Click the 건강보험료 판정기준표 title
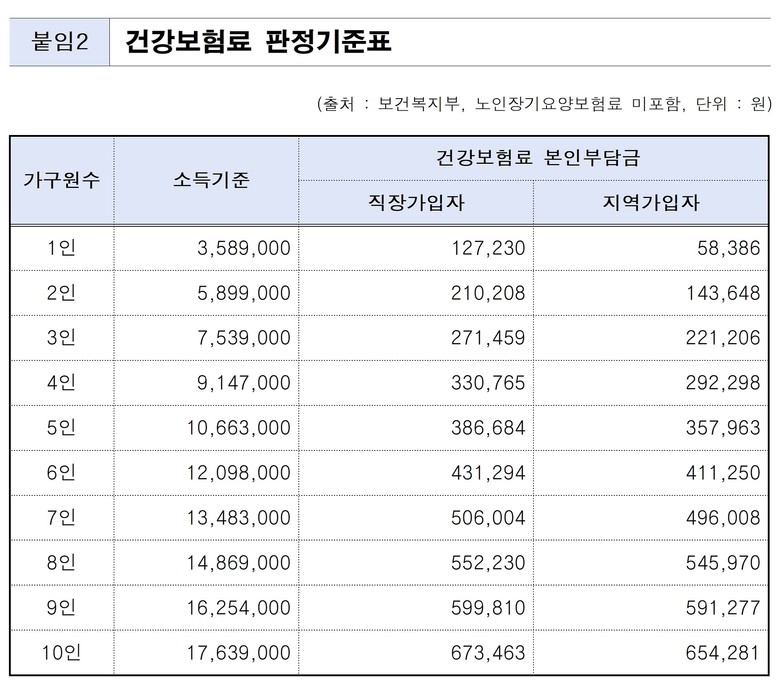Image resolution: width=779 pixels, height=689 pixels. point(258,42)
